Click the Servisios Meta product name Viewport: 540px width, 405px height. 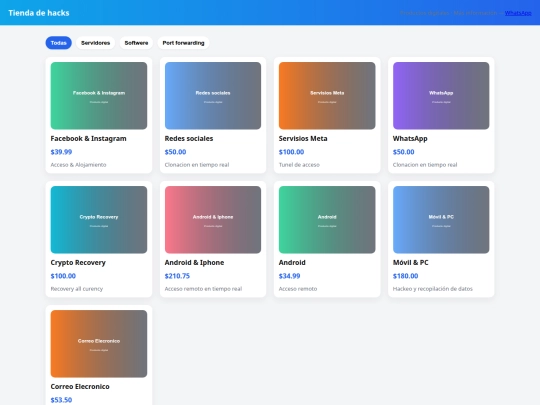303,138
